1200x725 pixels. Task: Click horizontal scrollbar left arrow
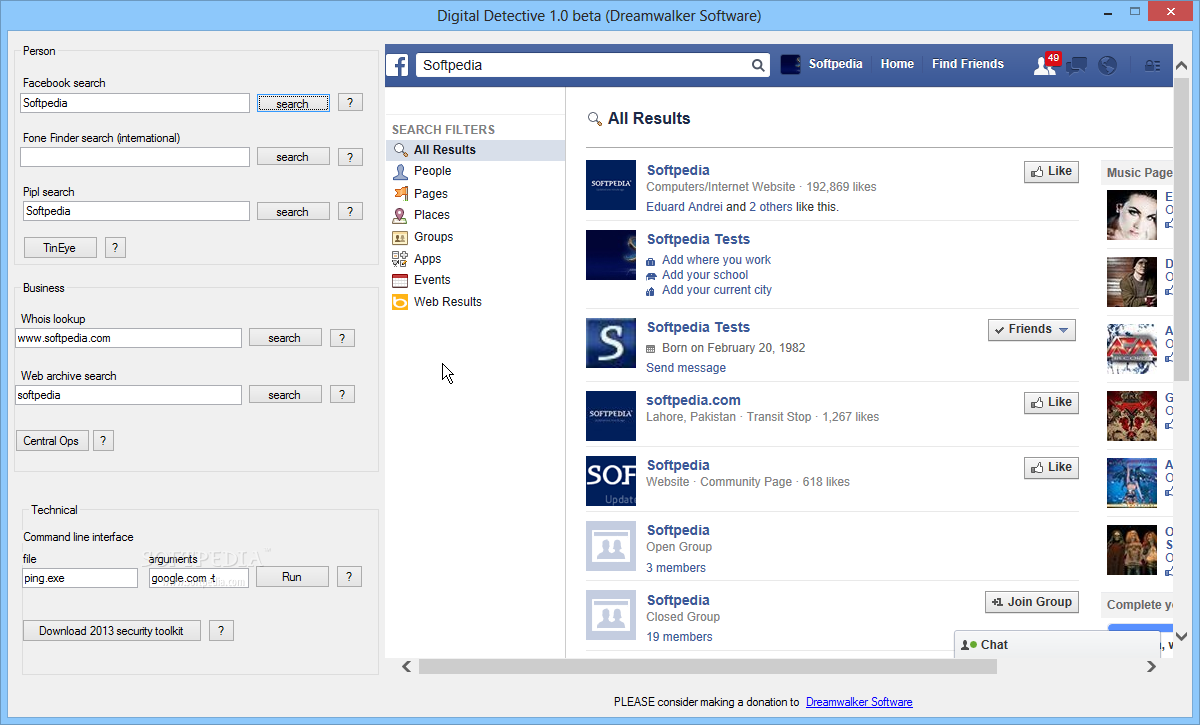406,666
